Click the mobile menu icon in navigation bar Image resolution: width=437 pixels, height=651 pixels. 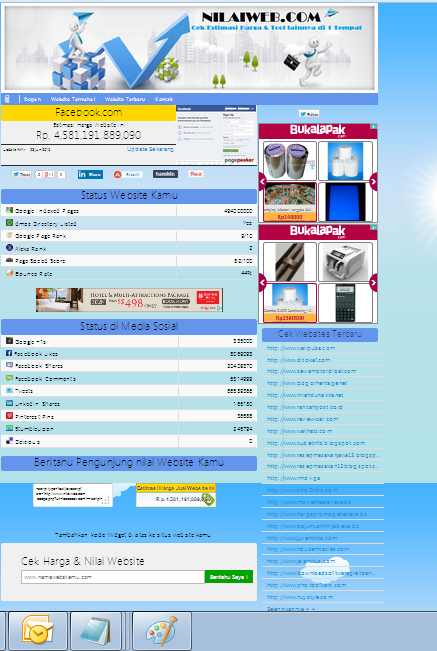(7, 99)
